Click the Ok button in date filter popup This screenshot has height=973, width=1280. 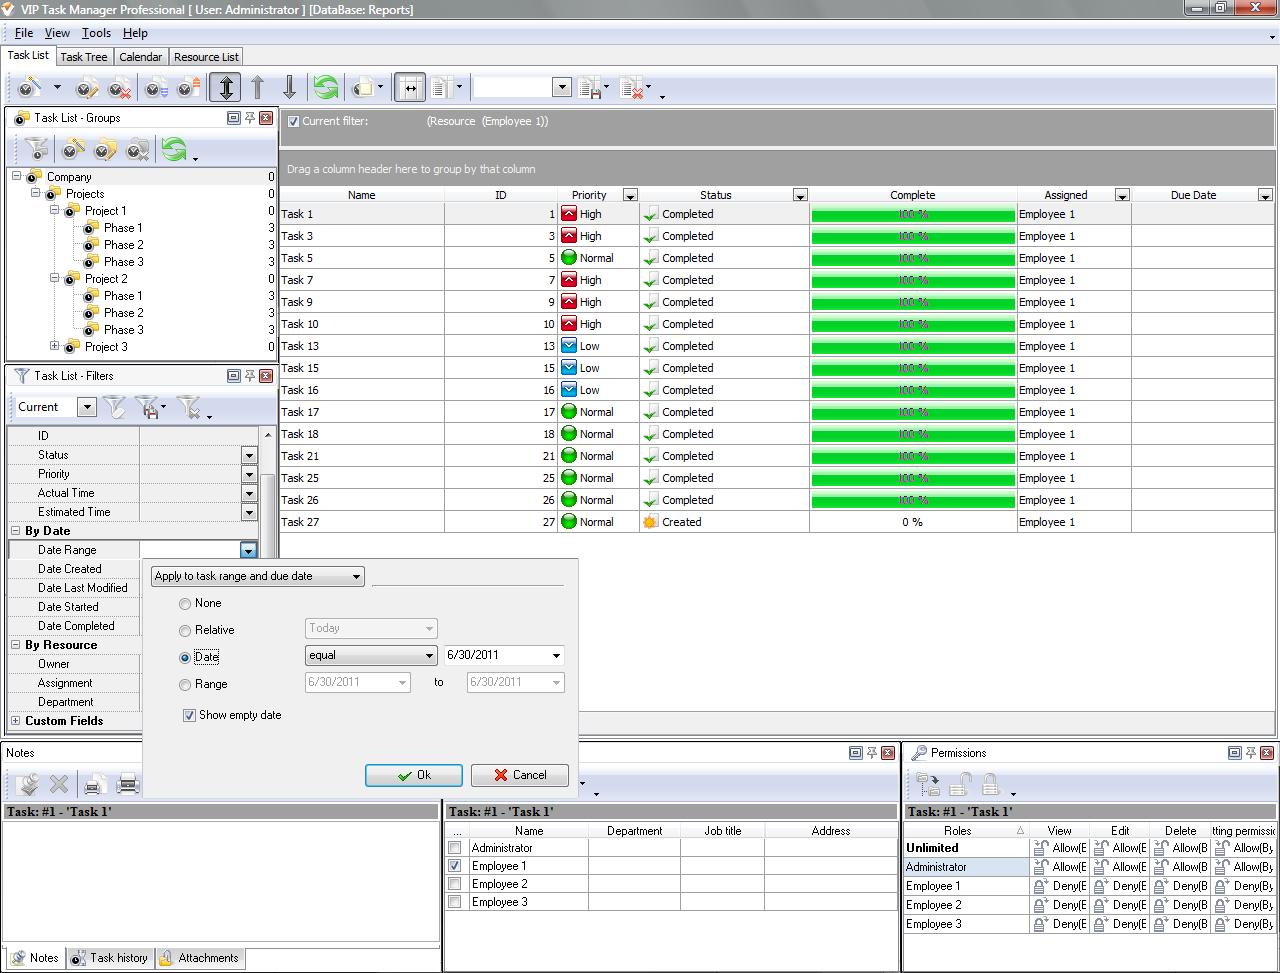413,775
